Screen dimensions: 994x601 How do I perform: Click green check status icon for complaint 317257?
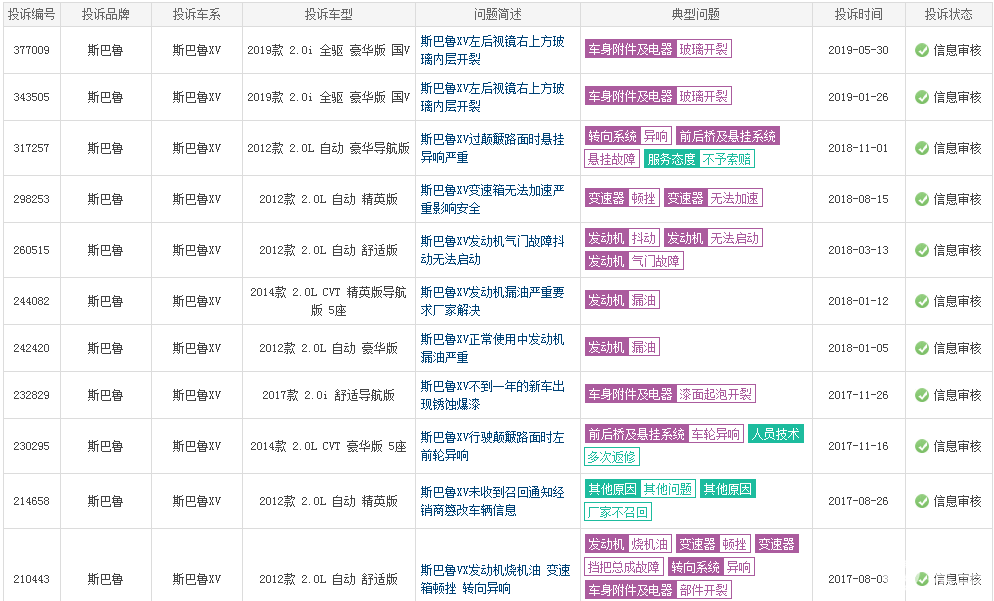click(x=922, y=148)
